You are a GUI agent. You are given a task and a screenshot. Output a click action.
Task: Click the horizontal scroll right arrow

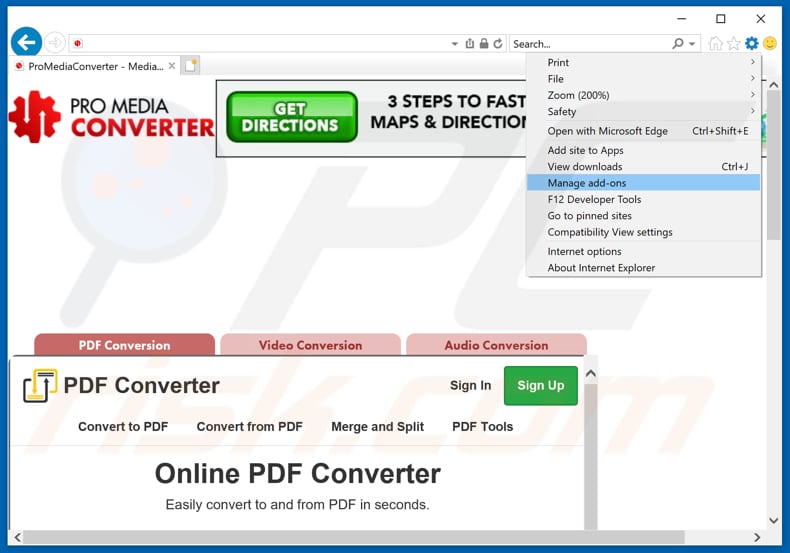(x=757, y=537)
